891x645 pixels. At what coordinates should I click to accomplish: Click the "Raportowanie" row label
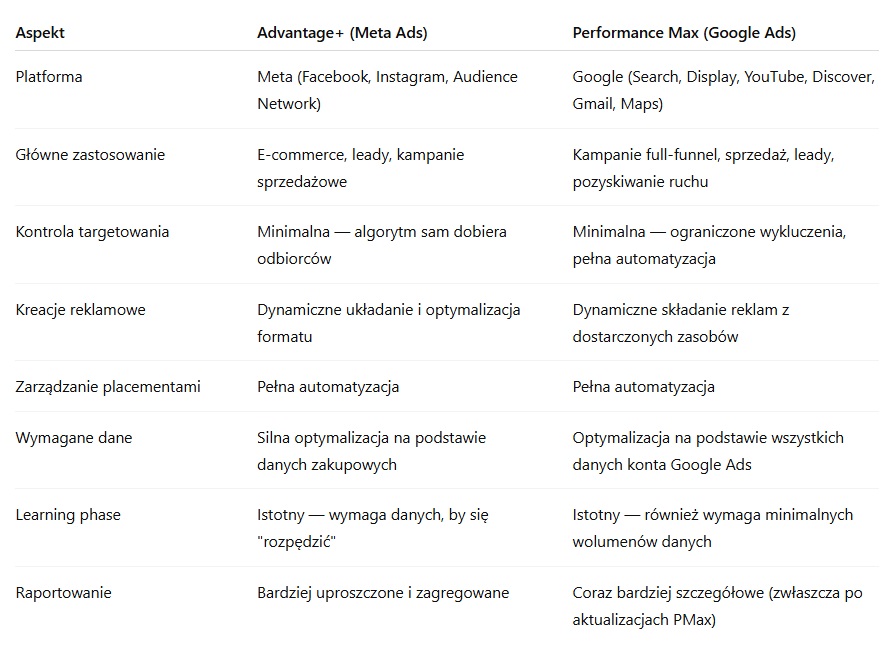[x=63, y=593]
